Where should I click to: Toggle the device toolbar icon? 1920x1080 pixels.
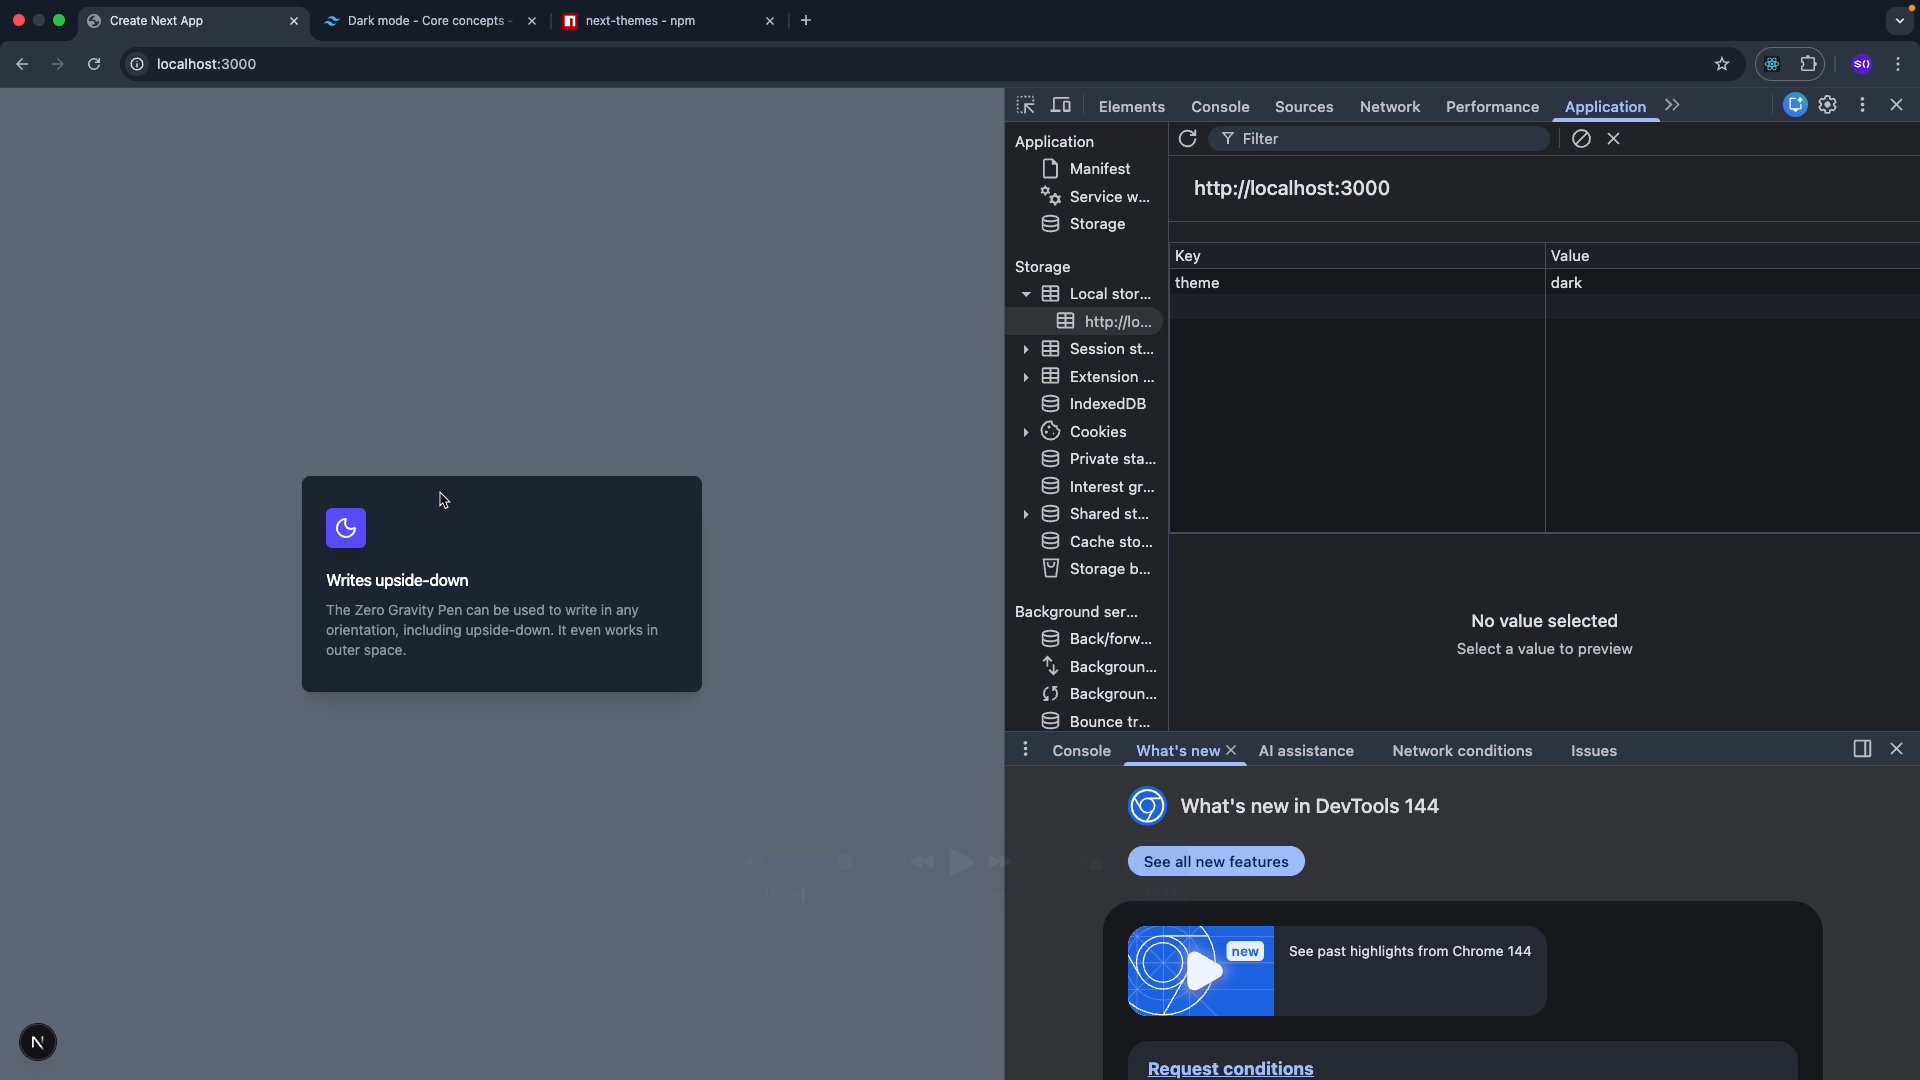[1061, 106]
